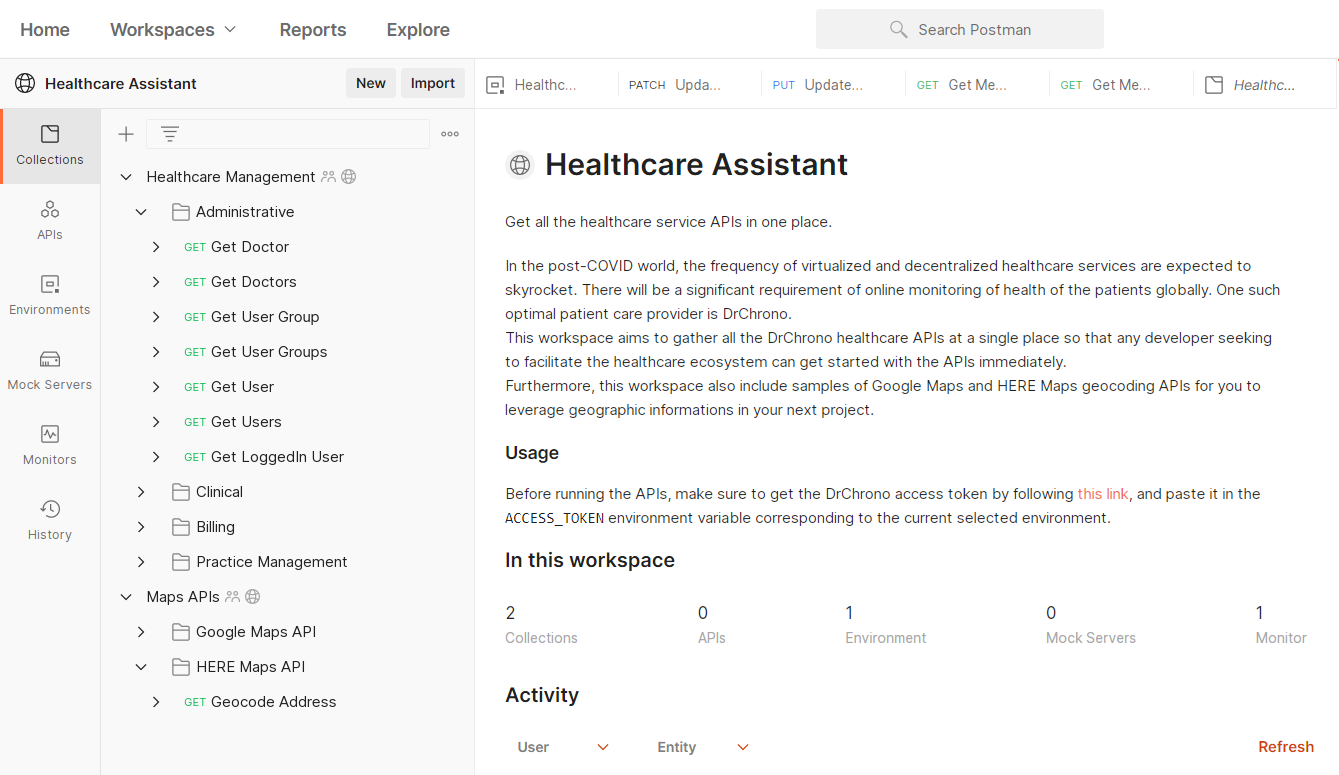Follow the 'this link' hyperlink

pyautogui.click(x=1103, y=494)
